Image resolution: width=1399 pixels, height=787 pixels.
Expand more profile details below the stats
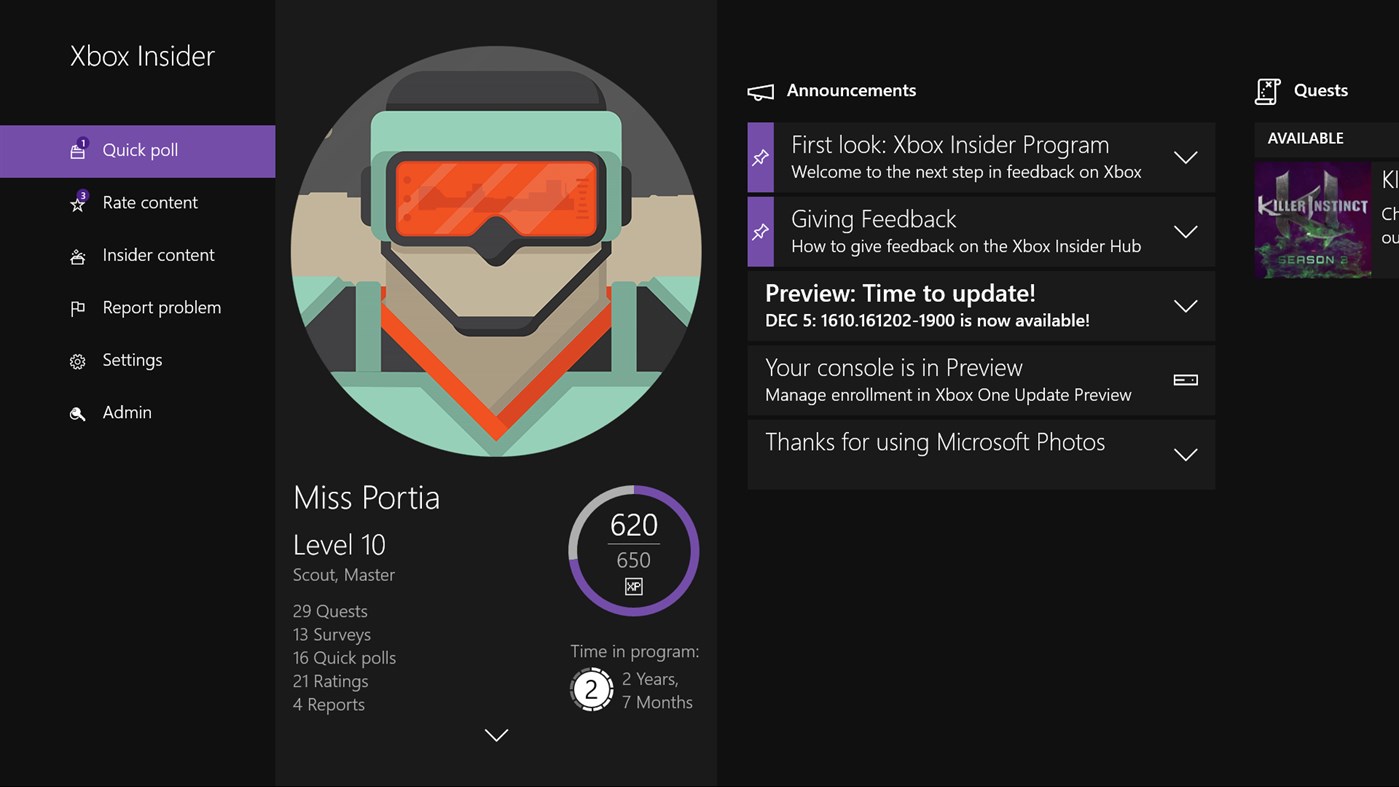495,735
